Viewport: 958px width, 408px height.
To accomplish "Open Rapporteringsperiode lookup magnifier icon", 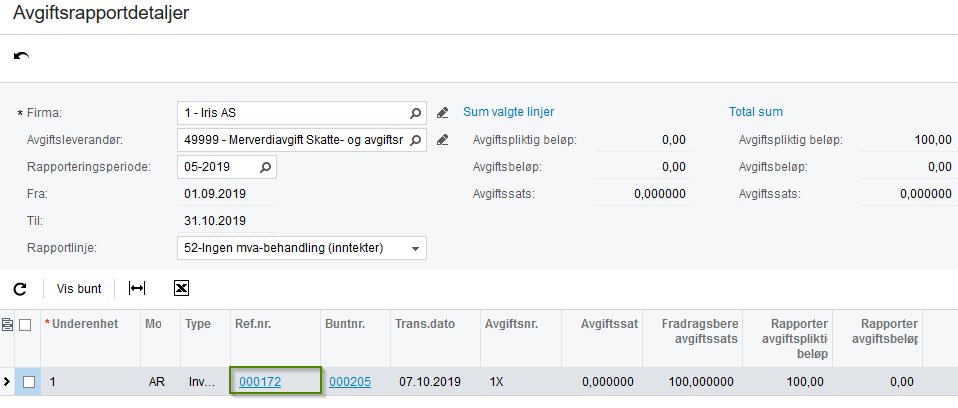I will (265, 167).
